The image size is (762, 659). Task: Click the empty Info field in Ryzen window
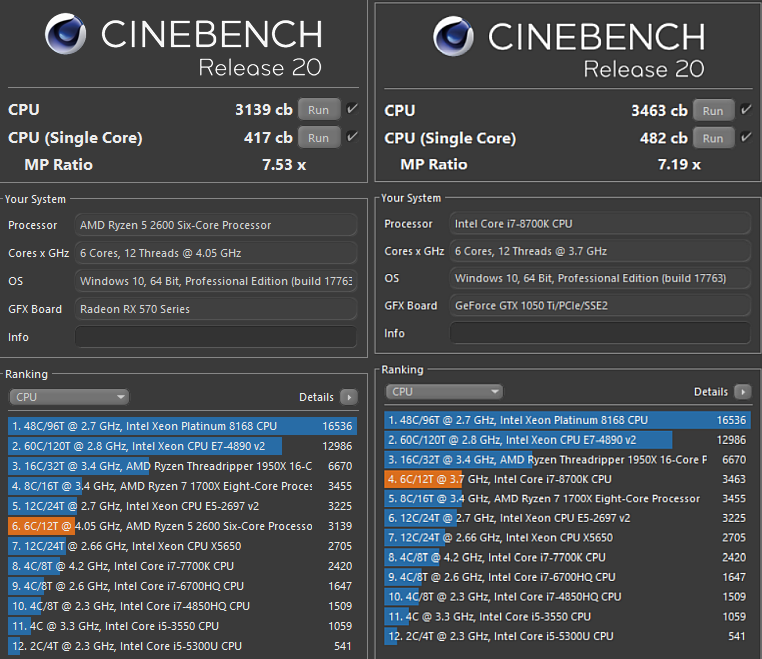tap(216, 337)
